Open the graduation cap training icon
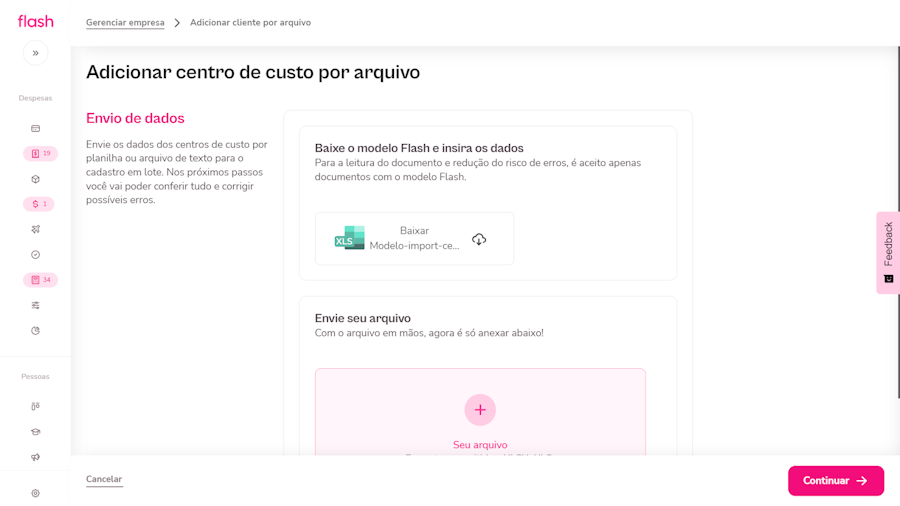900x506 pixels. point(36,432)
